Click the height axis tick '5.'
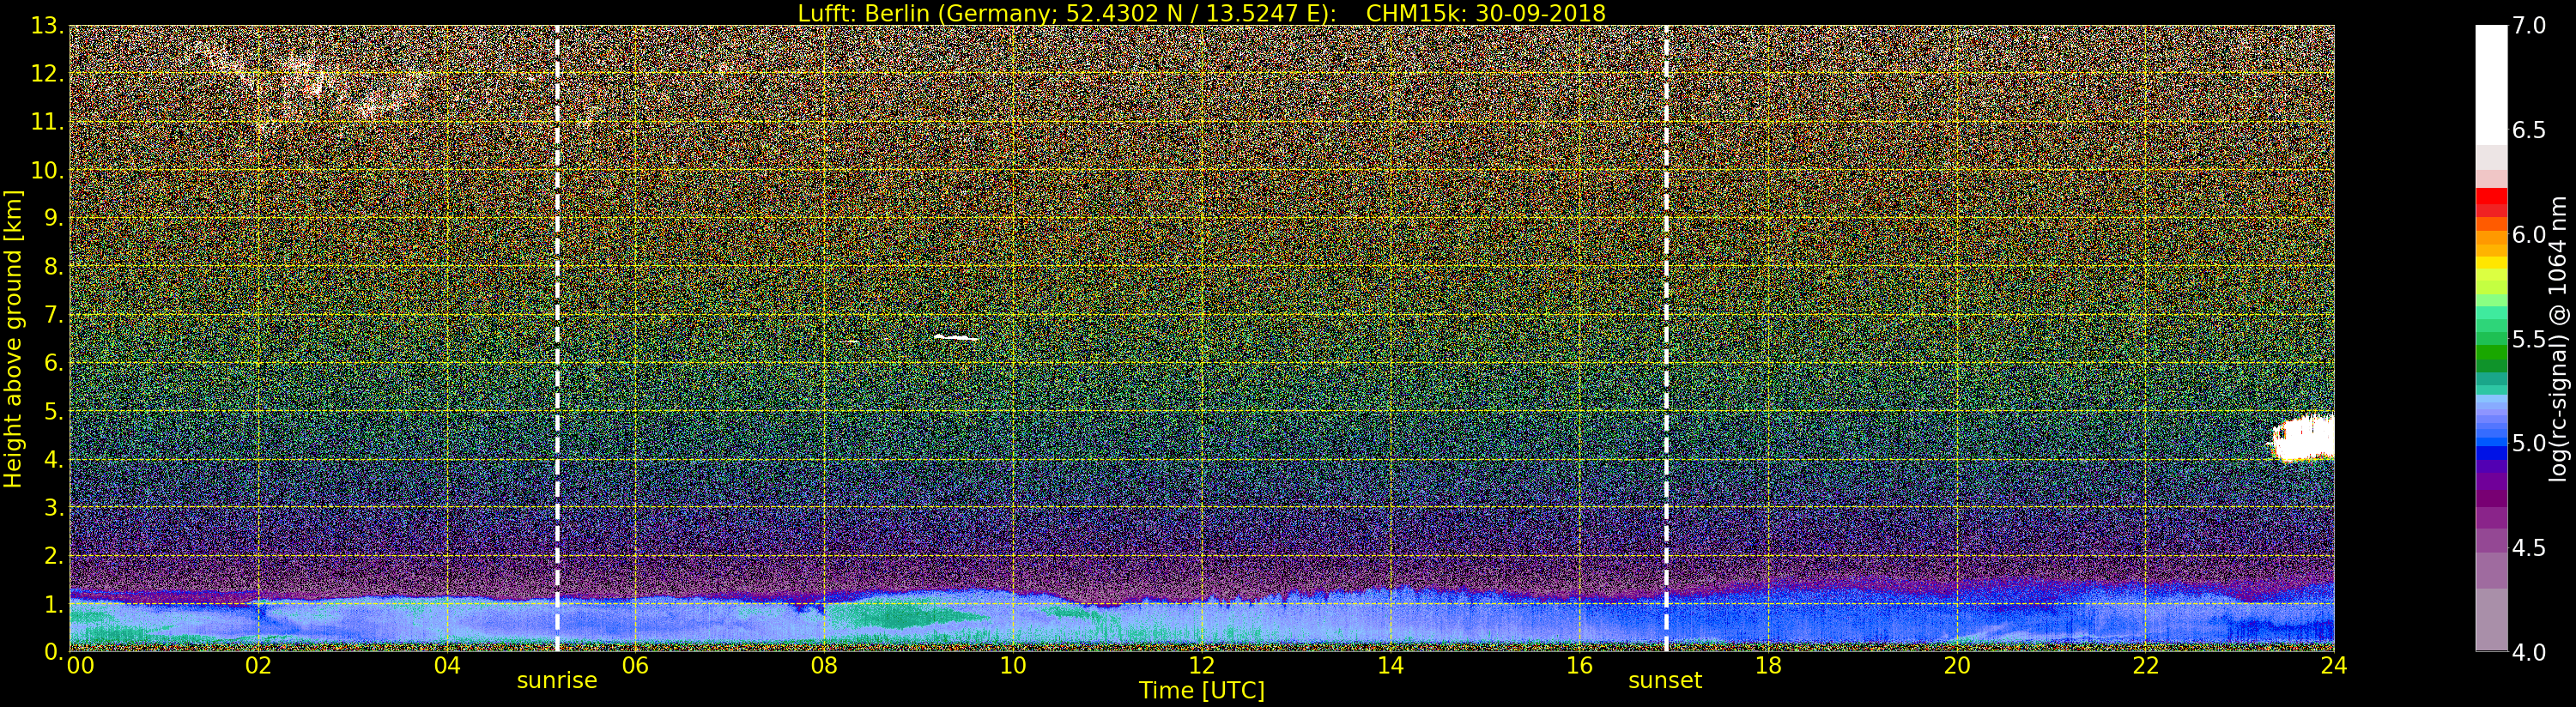 pyautogui.click(x=54, y=411)
